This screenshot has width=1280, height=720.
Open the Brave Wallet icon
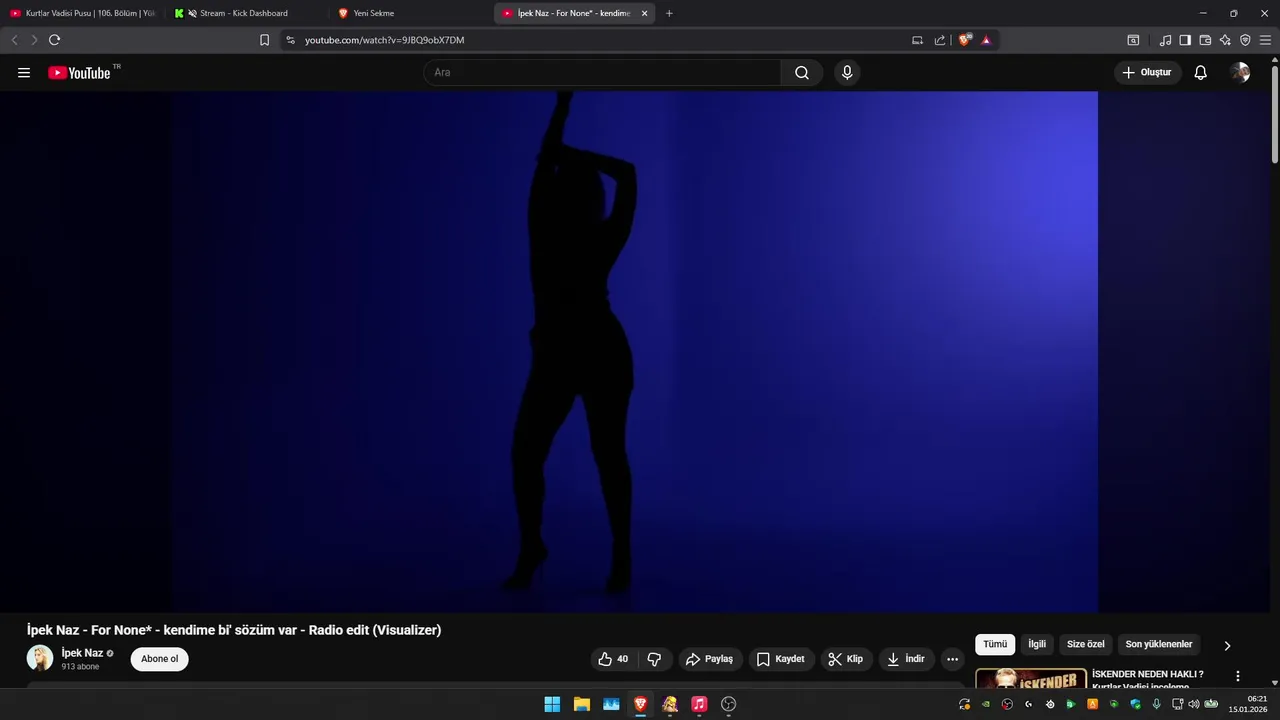click(x=1205, y=40)
